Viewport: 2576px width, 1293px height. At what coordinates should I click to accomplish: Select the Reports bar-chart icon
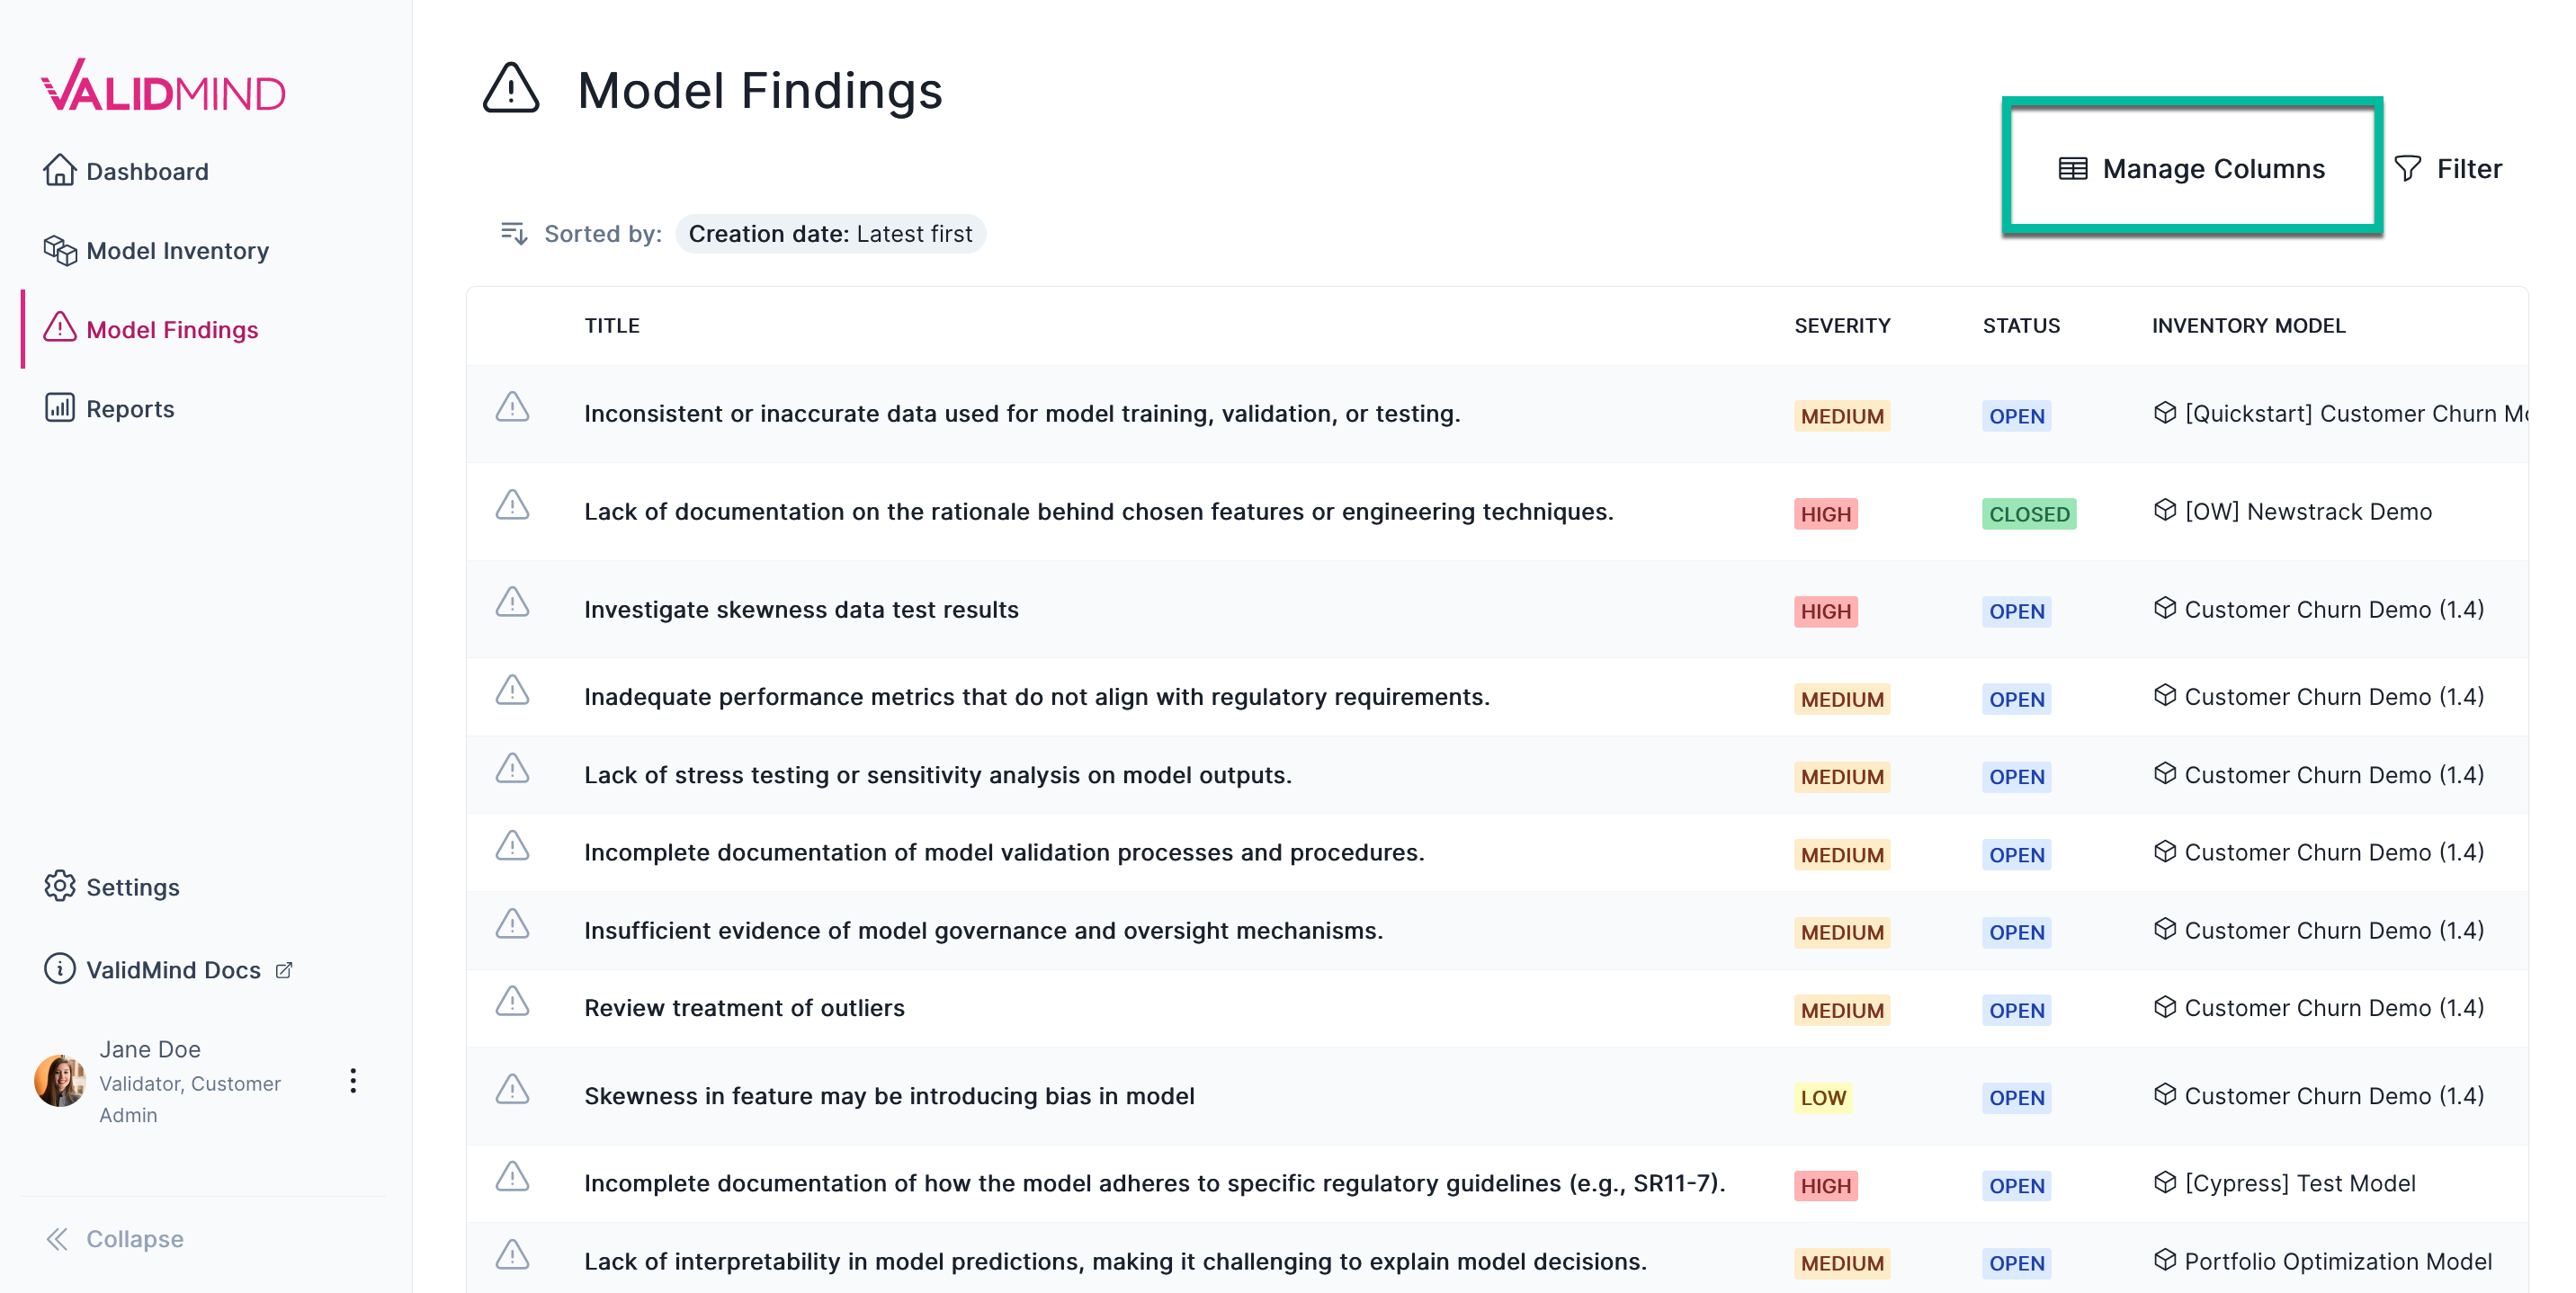60,408
